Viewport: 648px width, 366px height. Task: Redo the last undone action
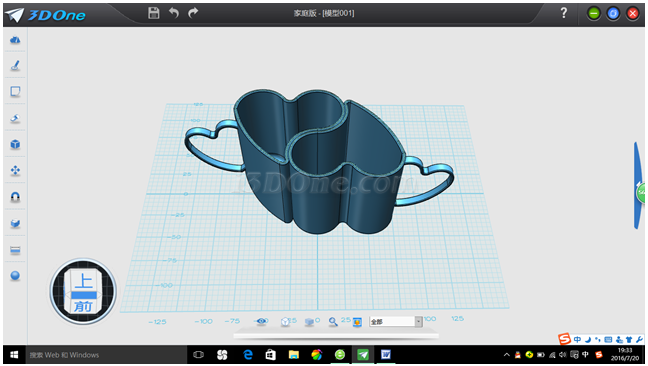[193, 13]
